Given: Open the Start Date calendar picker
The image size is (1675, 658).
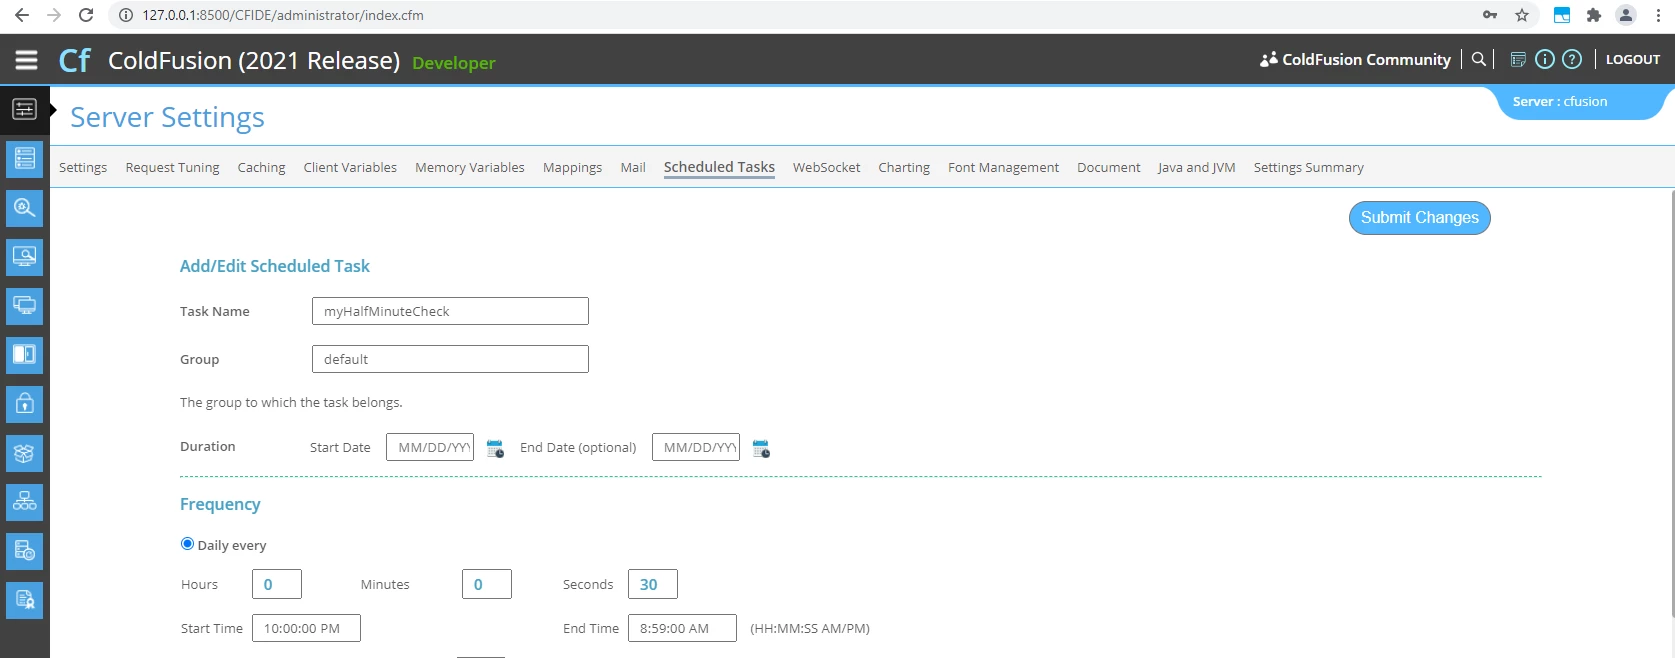Looking at the screenshot, I should pos(495,448).
